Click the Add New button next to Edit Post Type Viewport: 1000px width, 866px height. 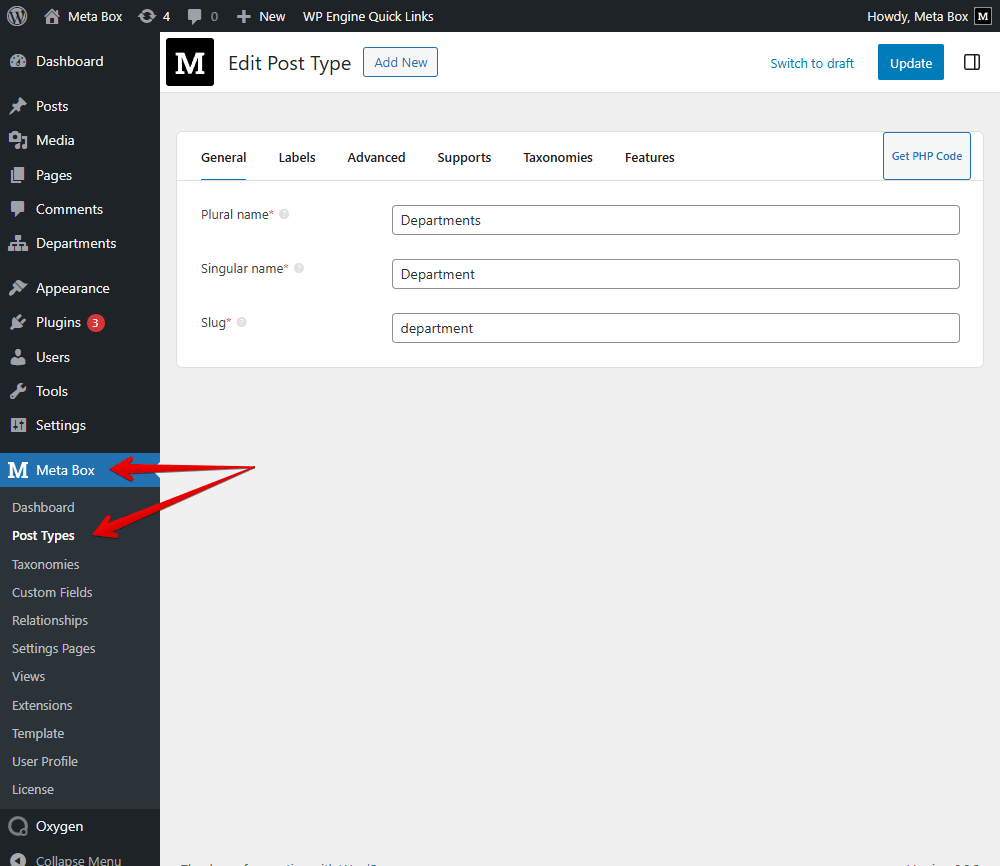[400, 62]
